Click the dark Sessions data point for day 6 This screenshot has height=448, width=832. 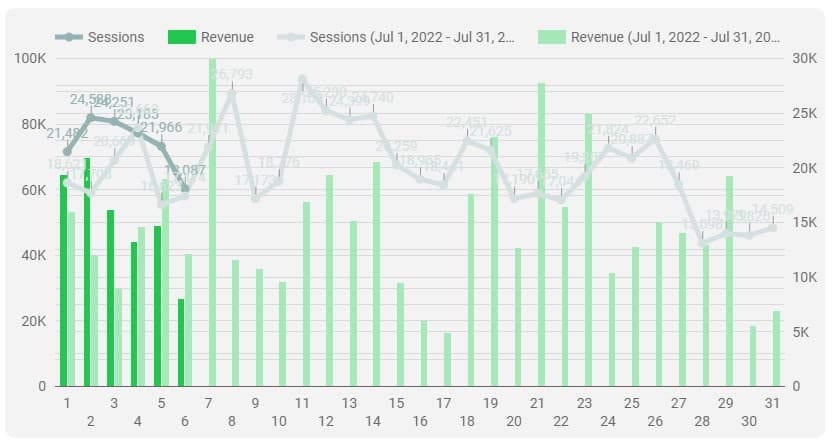tap(185, 188)
